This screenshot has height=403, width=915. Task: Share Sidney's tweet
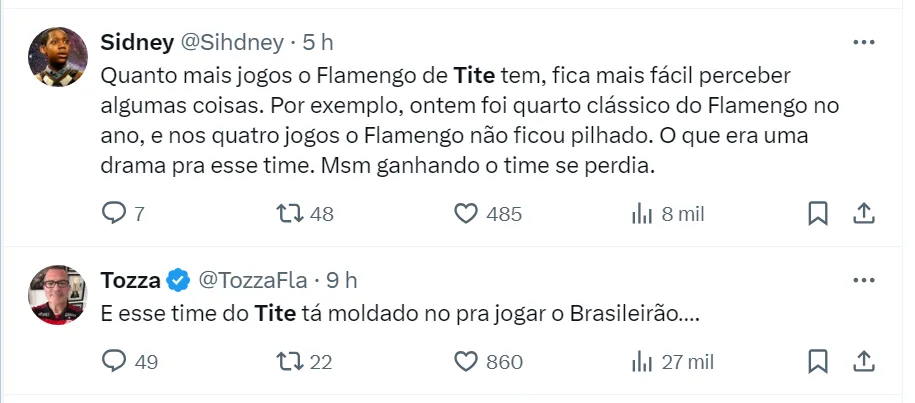[x=864, y=213]
